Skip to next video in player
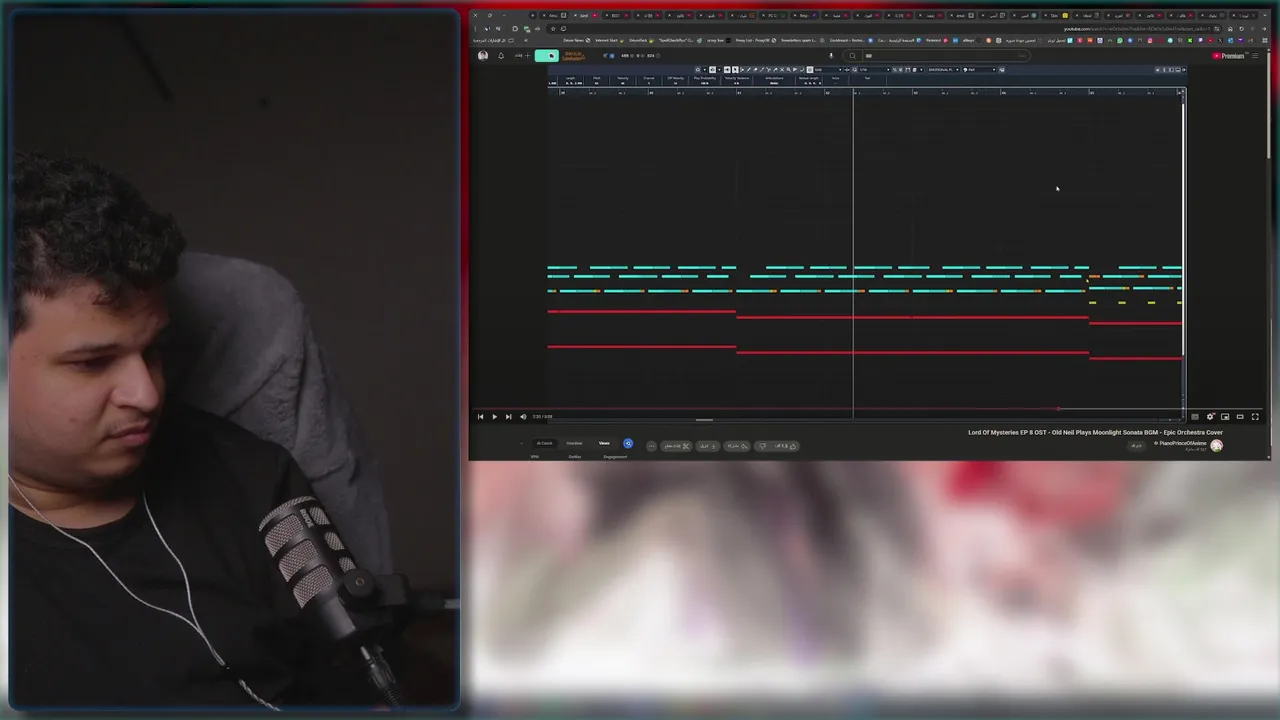This screenshot has height=720, width=1280. pyautogui.click(x=508, y=416)
